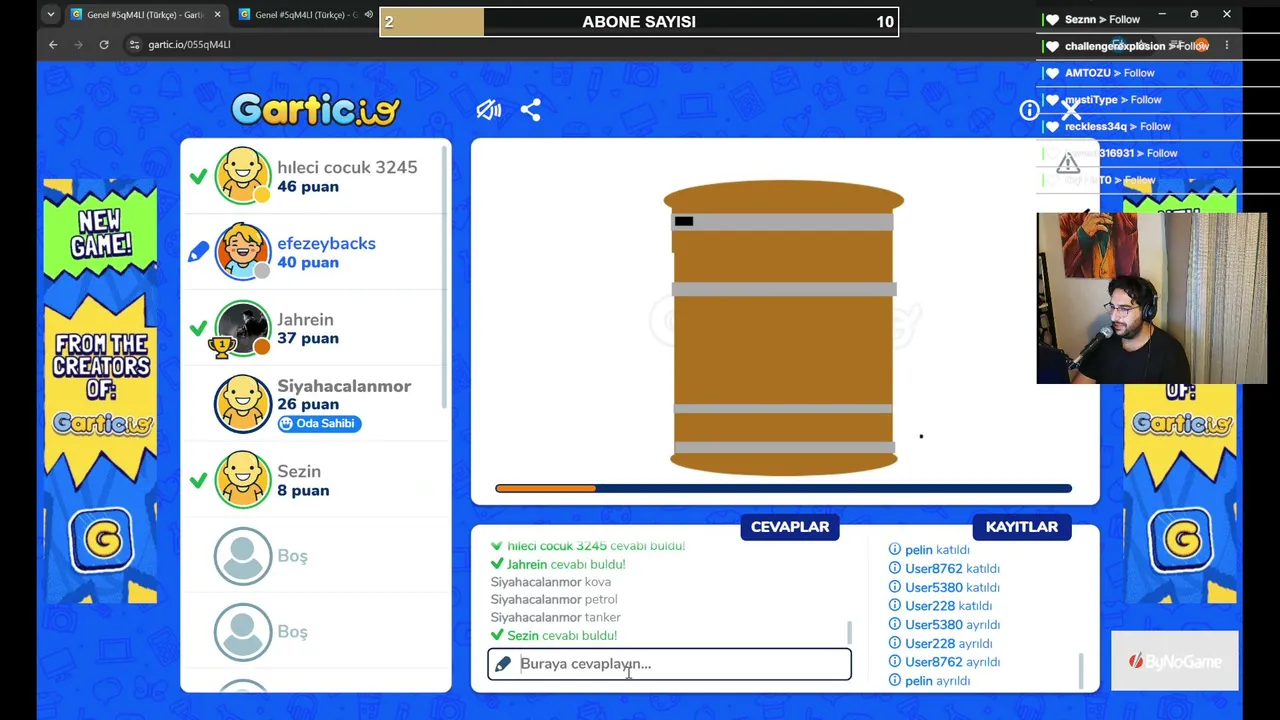Click the barrel drawing on the canvas

pyautogui.click(x=783, y=328)
